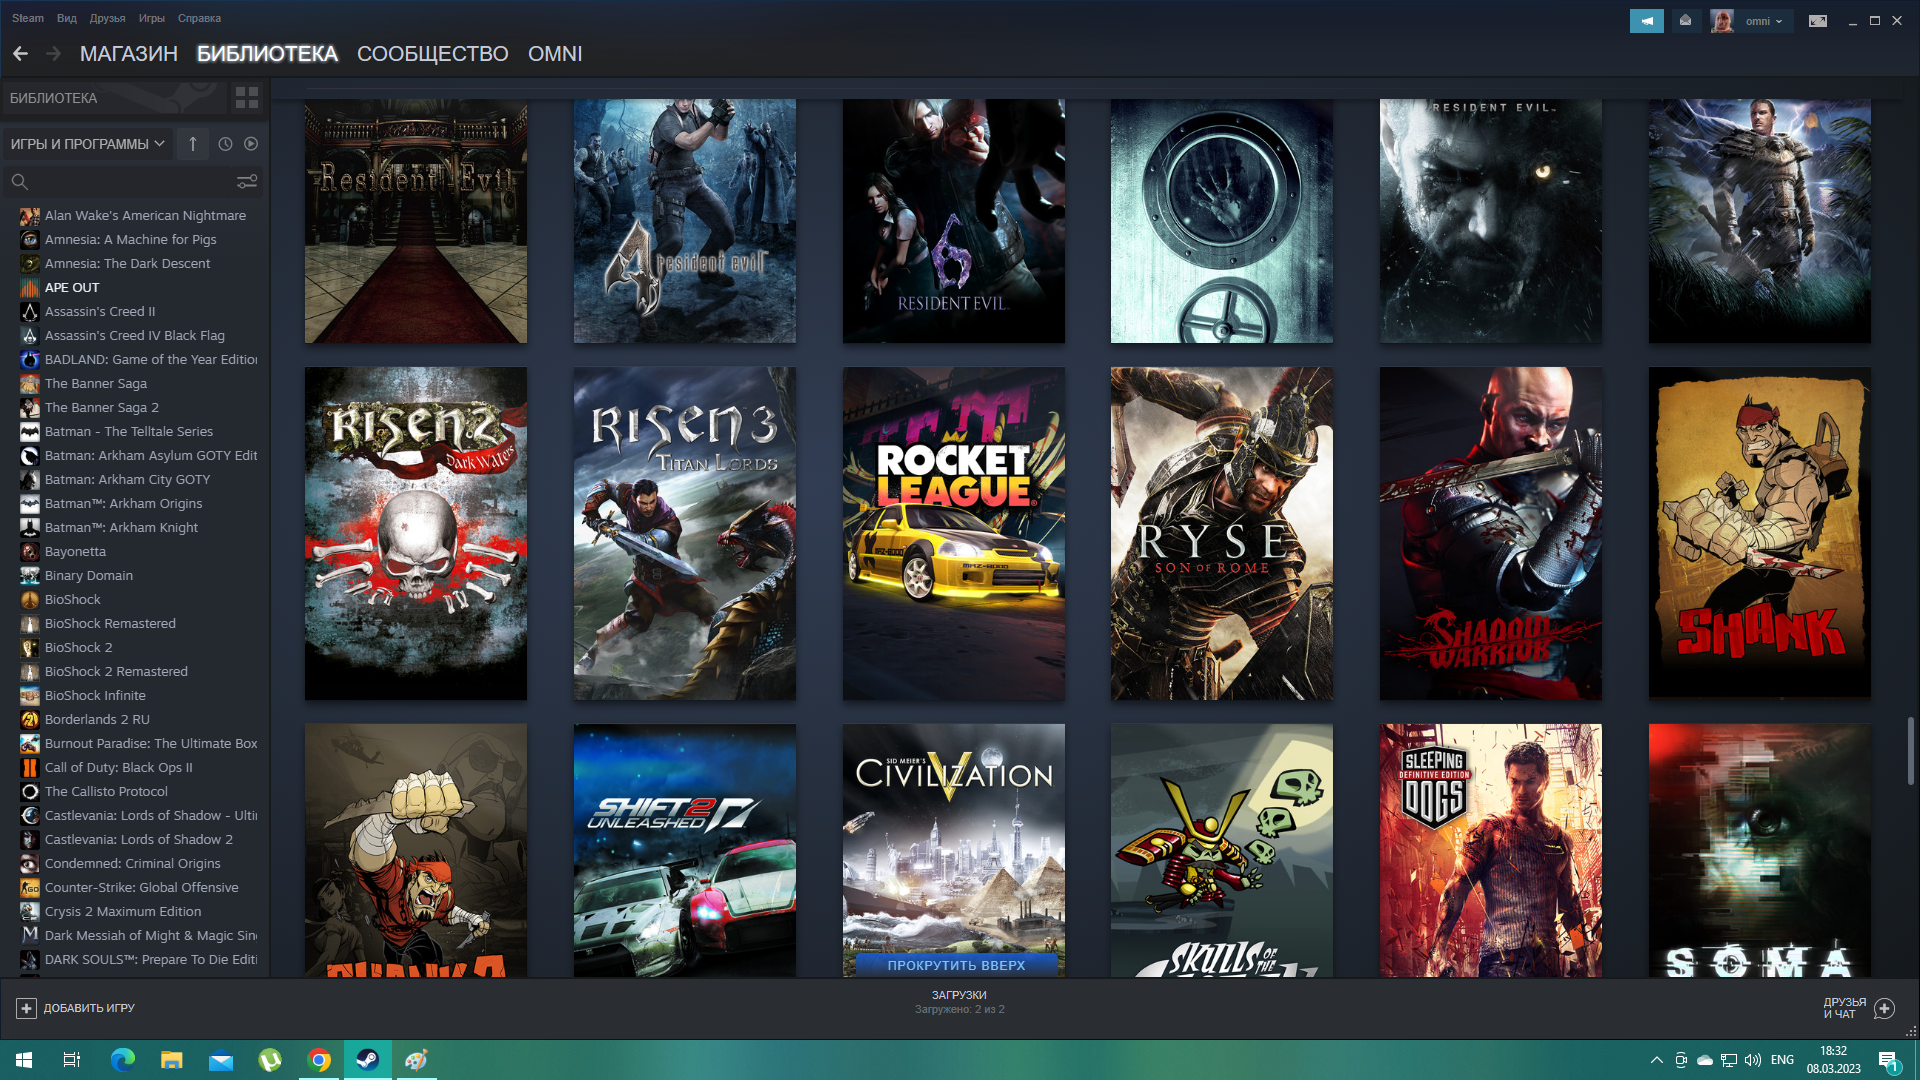This screenshot has height=1080, width=1920.
Task: Click the friends and chat plus icon
Action: point(1884,1008)
